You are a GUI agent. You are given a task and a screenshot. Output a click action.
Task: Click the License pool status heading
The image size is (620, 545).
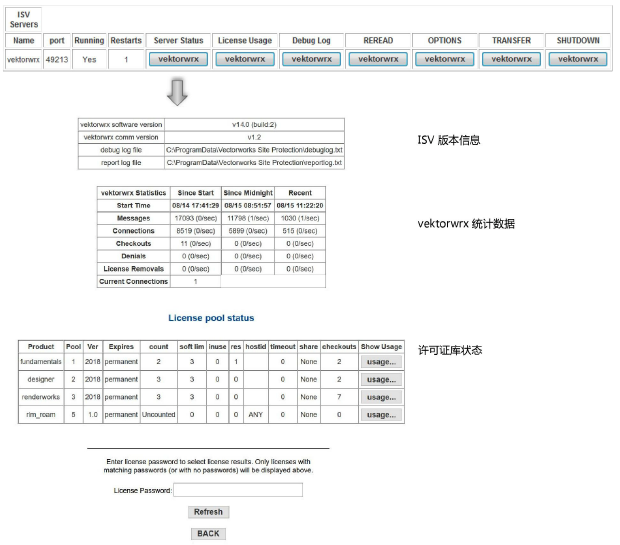[x=211, y=318]
